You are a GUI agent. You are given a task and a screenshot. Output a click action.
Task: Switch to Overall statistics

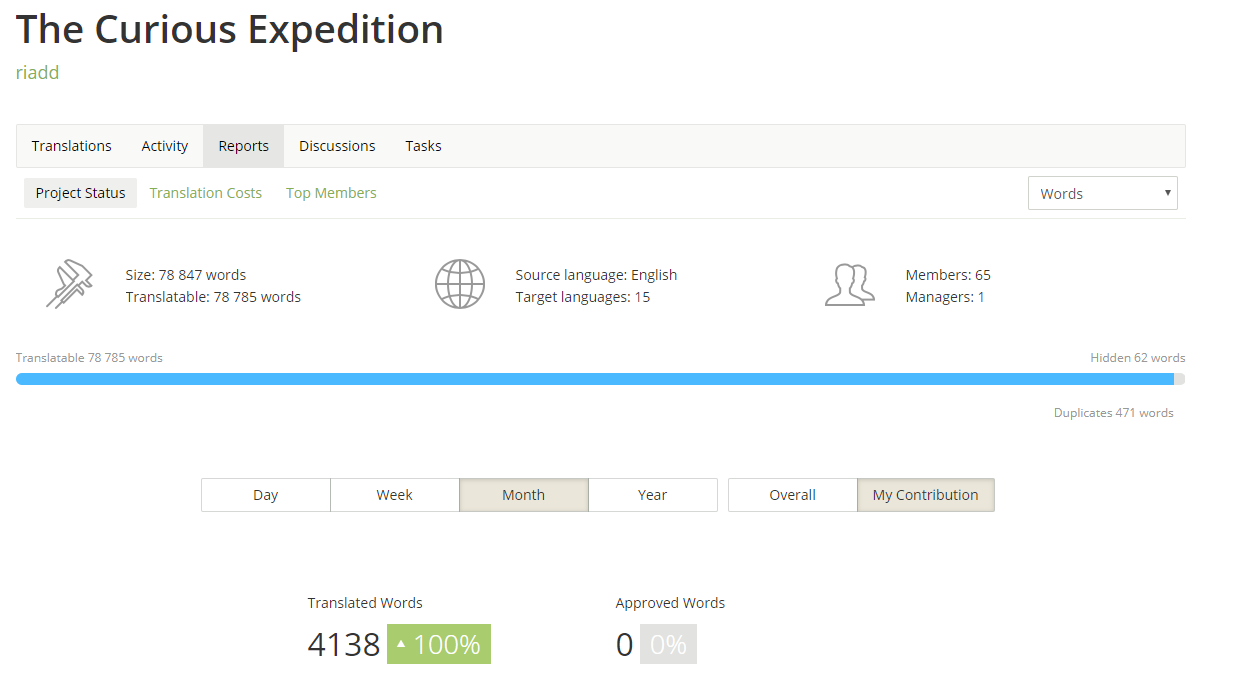(793, 495)
